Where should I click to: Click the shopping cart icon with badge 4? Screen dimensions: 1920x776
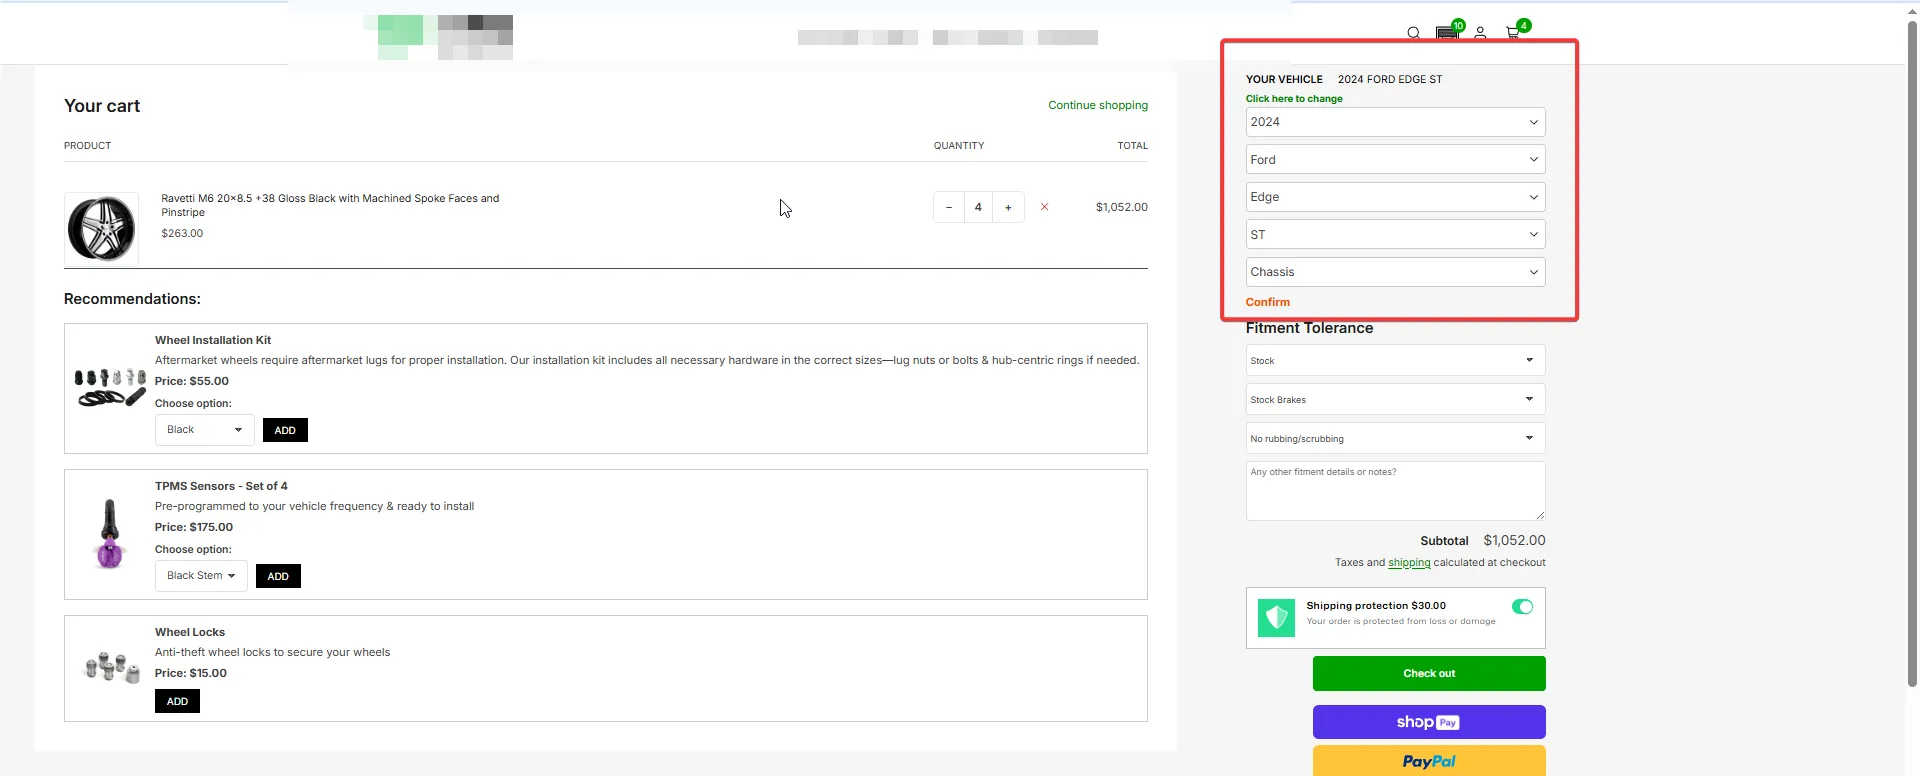[1514, 33]
